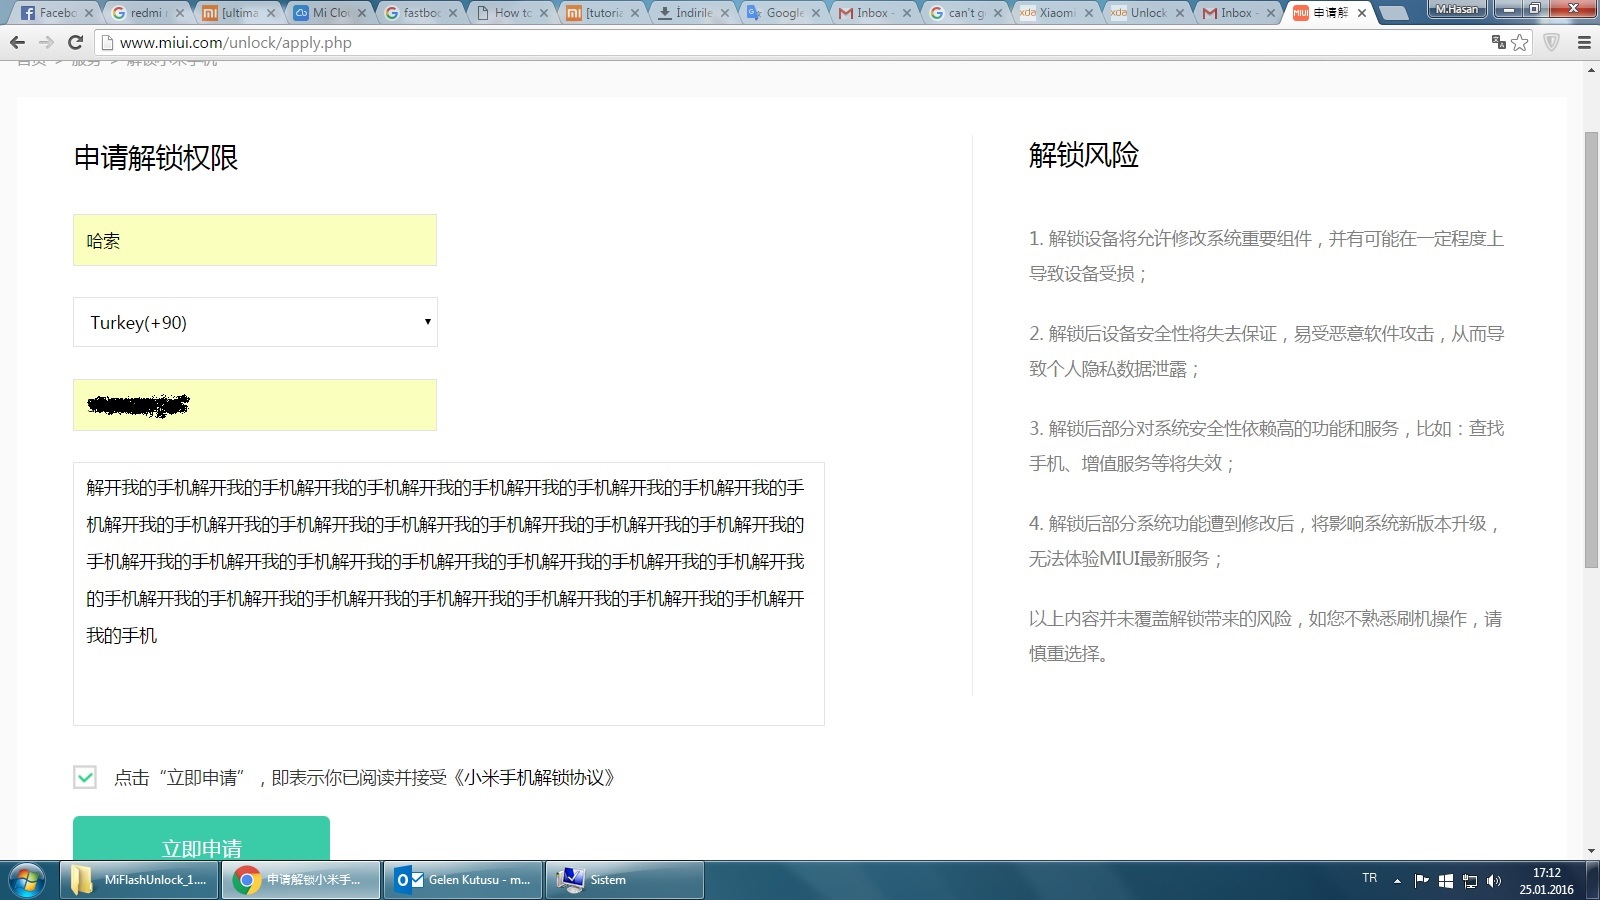
Task: Open Outlook Gelen Kutusu from taskbar
Action: pyautogui.click(x=464, y=880)
